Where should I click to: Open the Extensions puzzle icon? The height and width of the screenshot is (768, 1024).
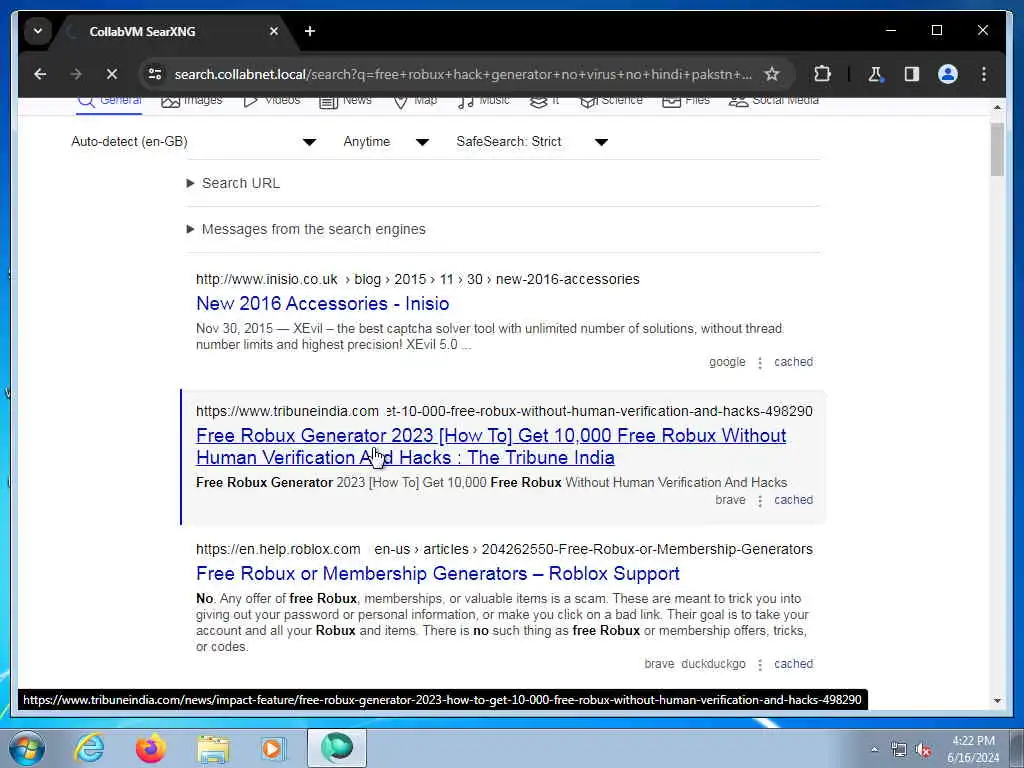822,74
